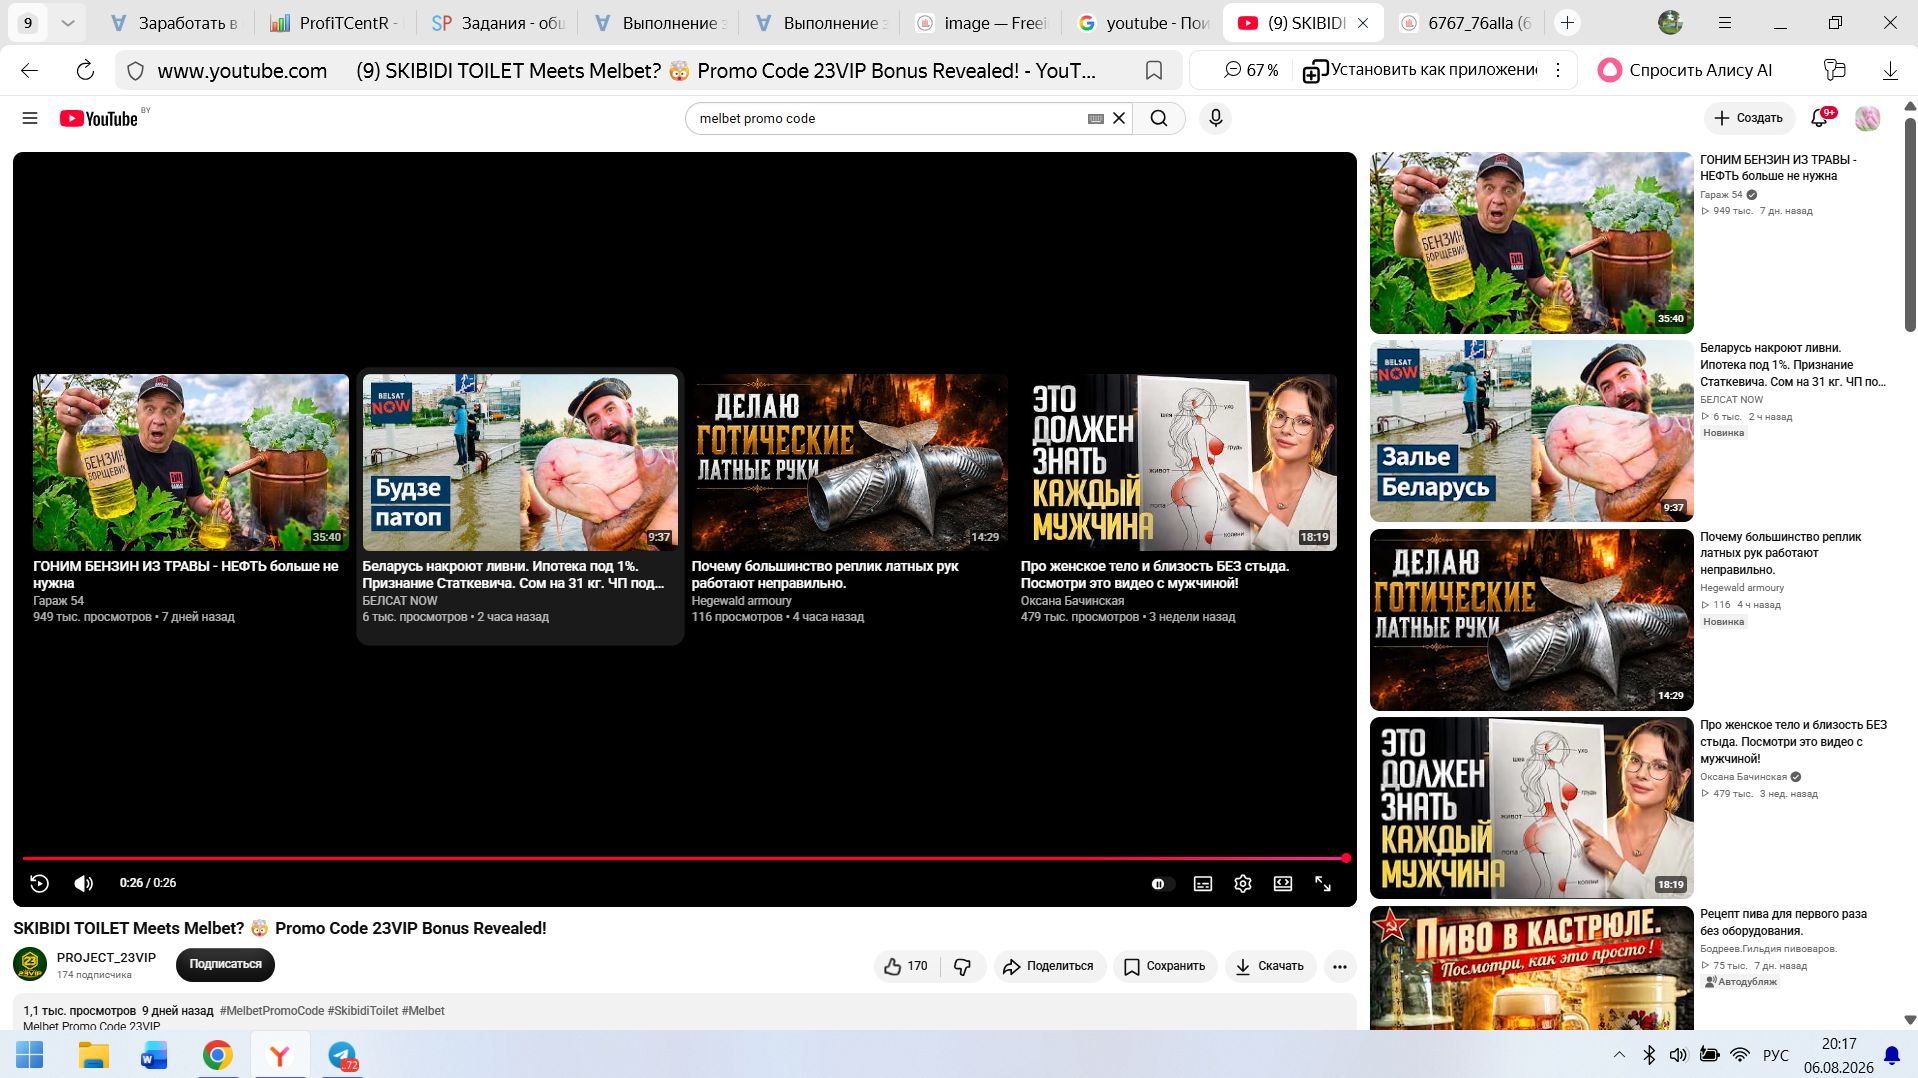Switch to the 6767_76alla browser tab

[x=1465, y=23]
